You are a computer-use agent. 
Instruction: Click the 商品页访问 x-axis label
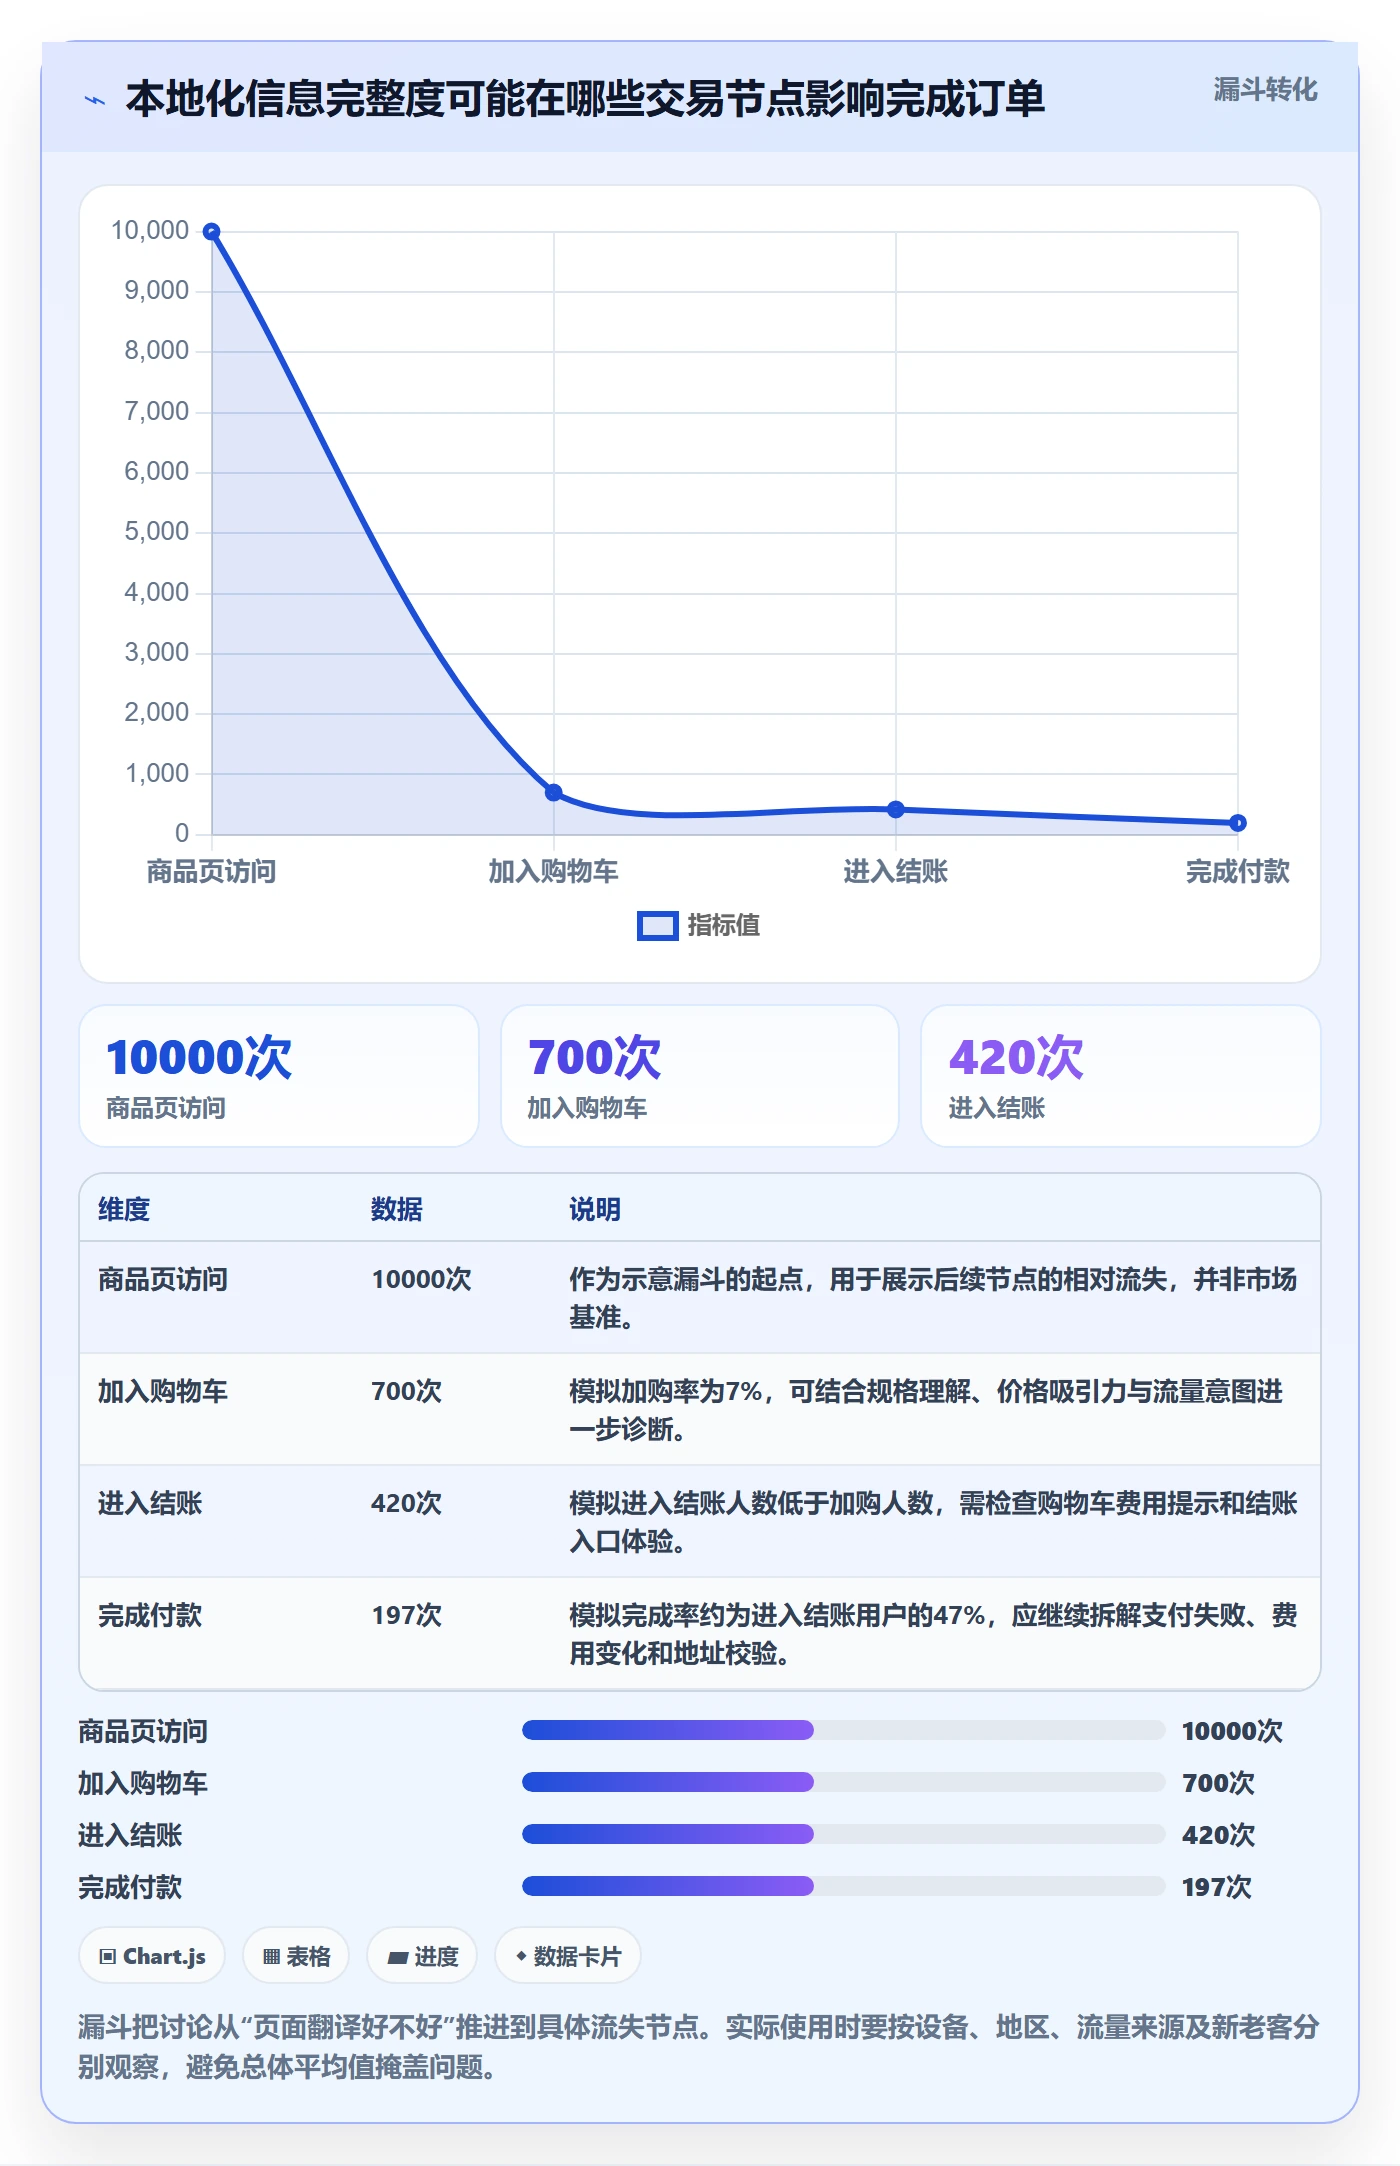pos(211,872)
